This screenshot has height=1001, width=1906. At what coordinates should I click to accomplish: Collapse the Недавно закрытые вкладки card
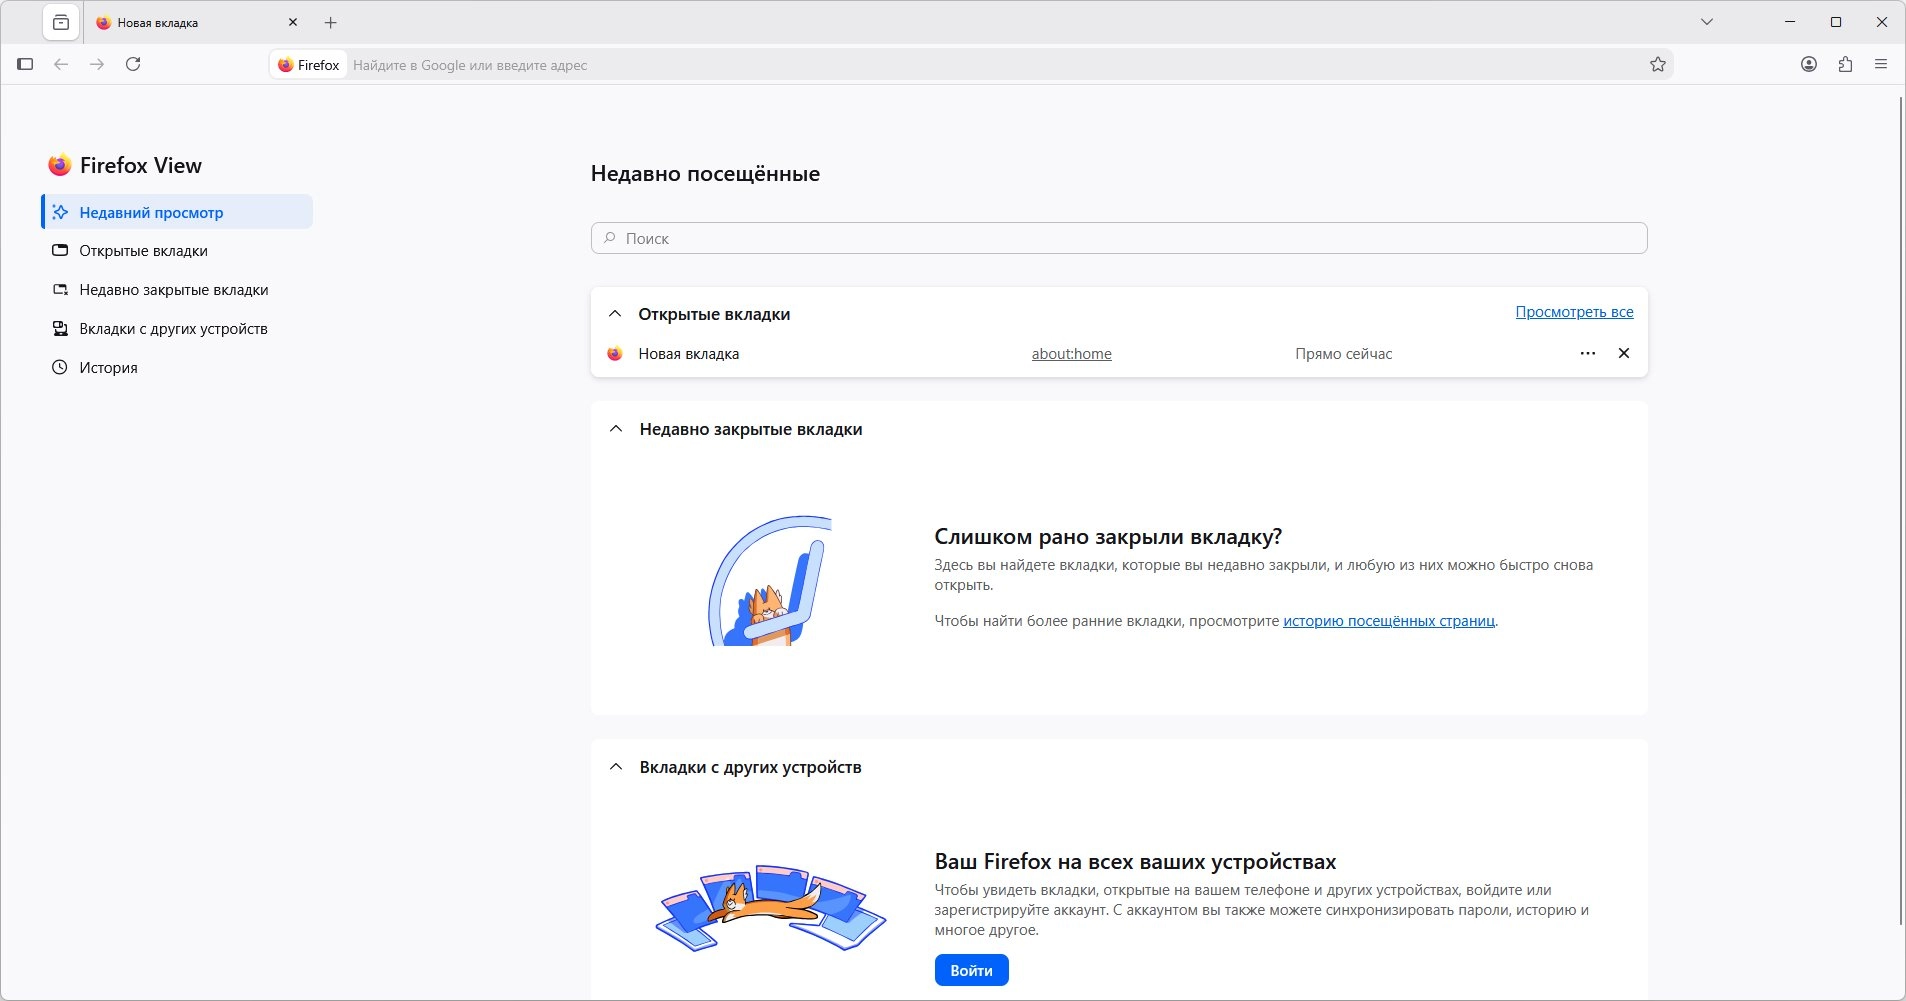616,429
